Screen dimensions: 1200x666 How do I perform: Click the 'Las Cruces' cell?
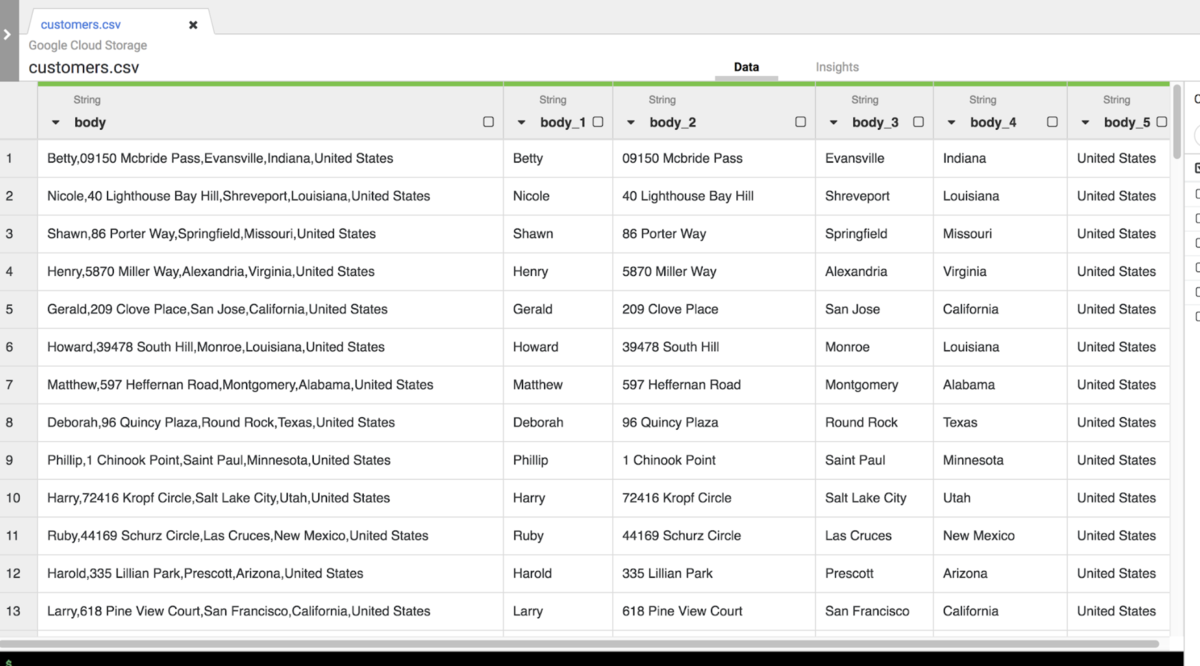pyautogui.click(x=874, y=536)
